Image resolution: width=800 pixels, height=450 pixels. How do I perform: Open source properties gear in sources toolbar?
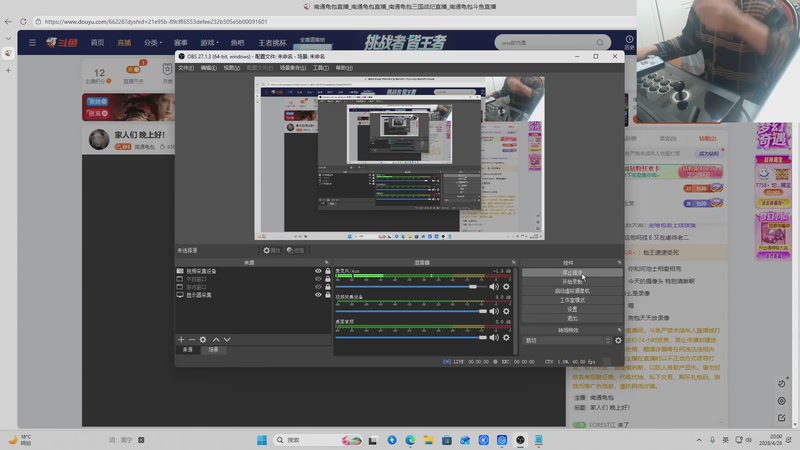coord(203,339)
